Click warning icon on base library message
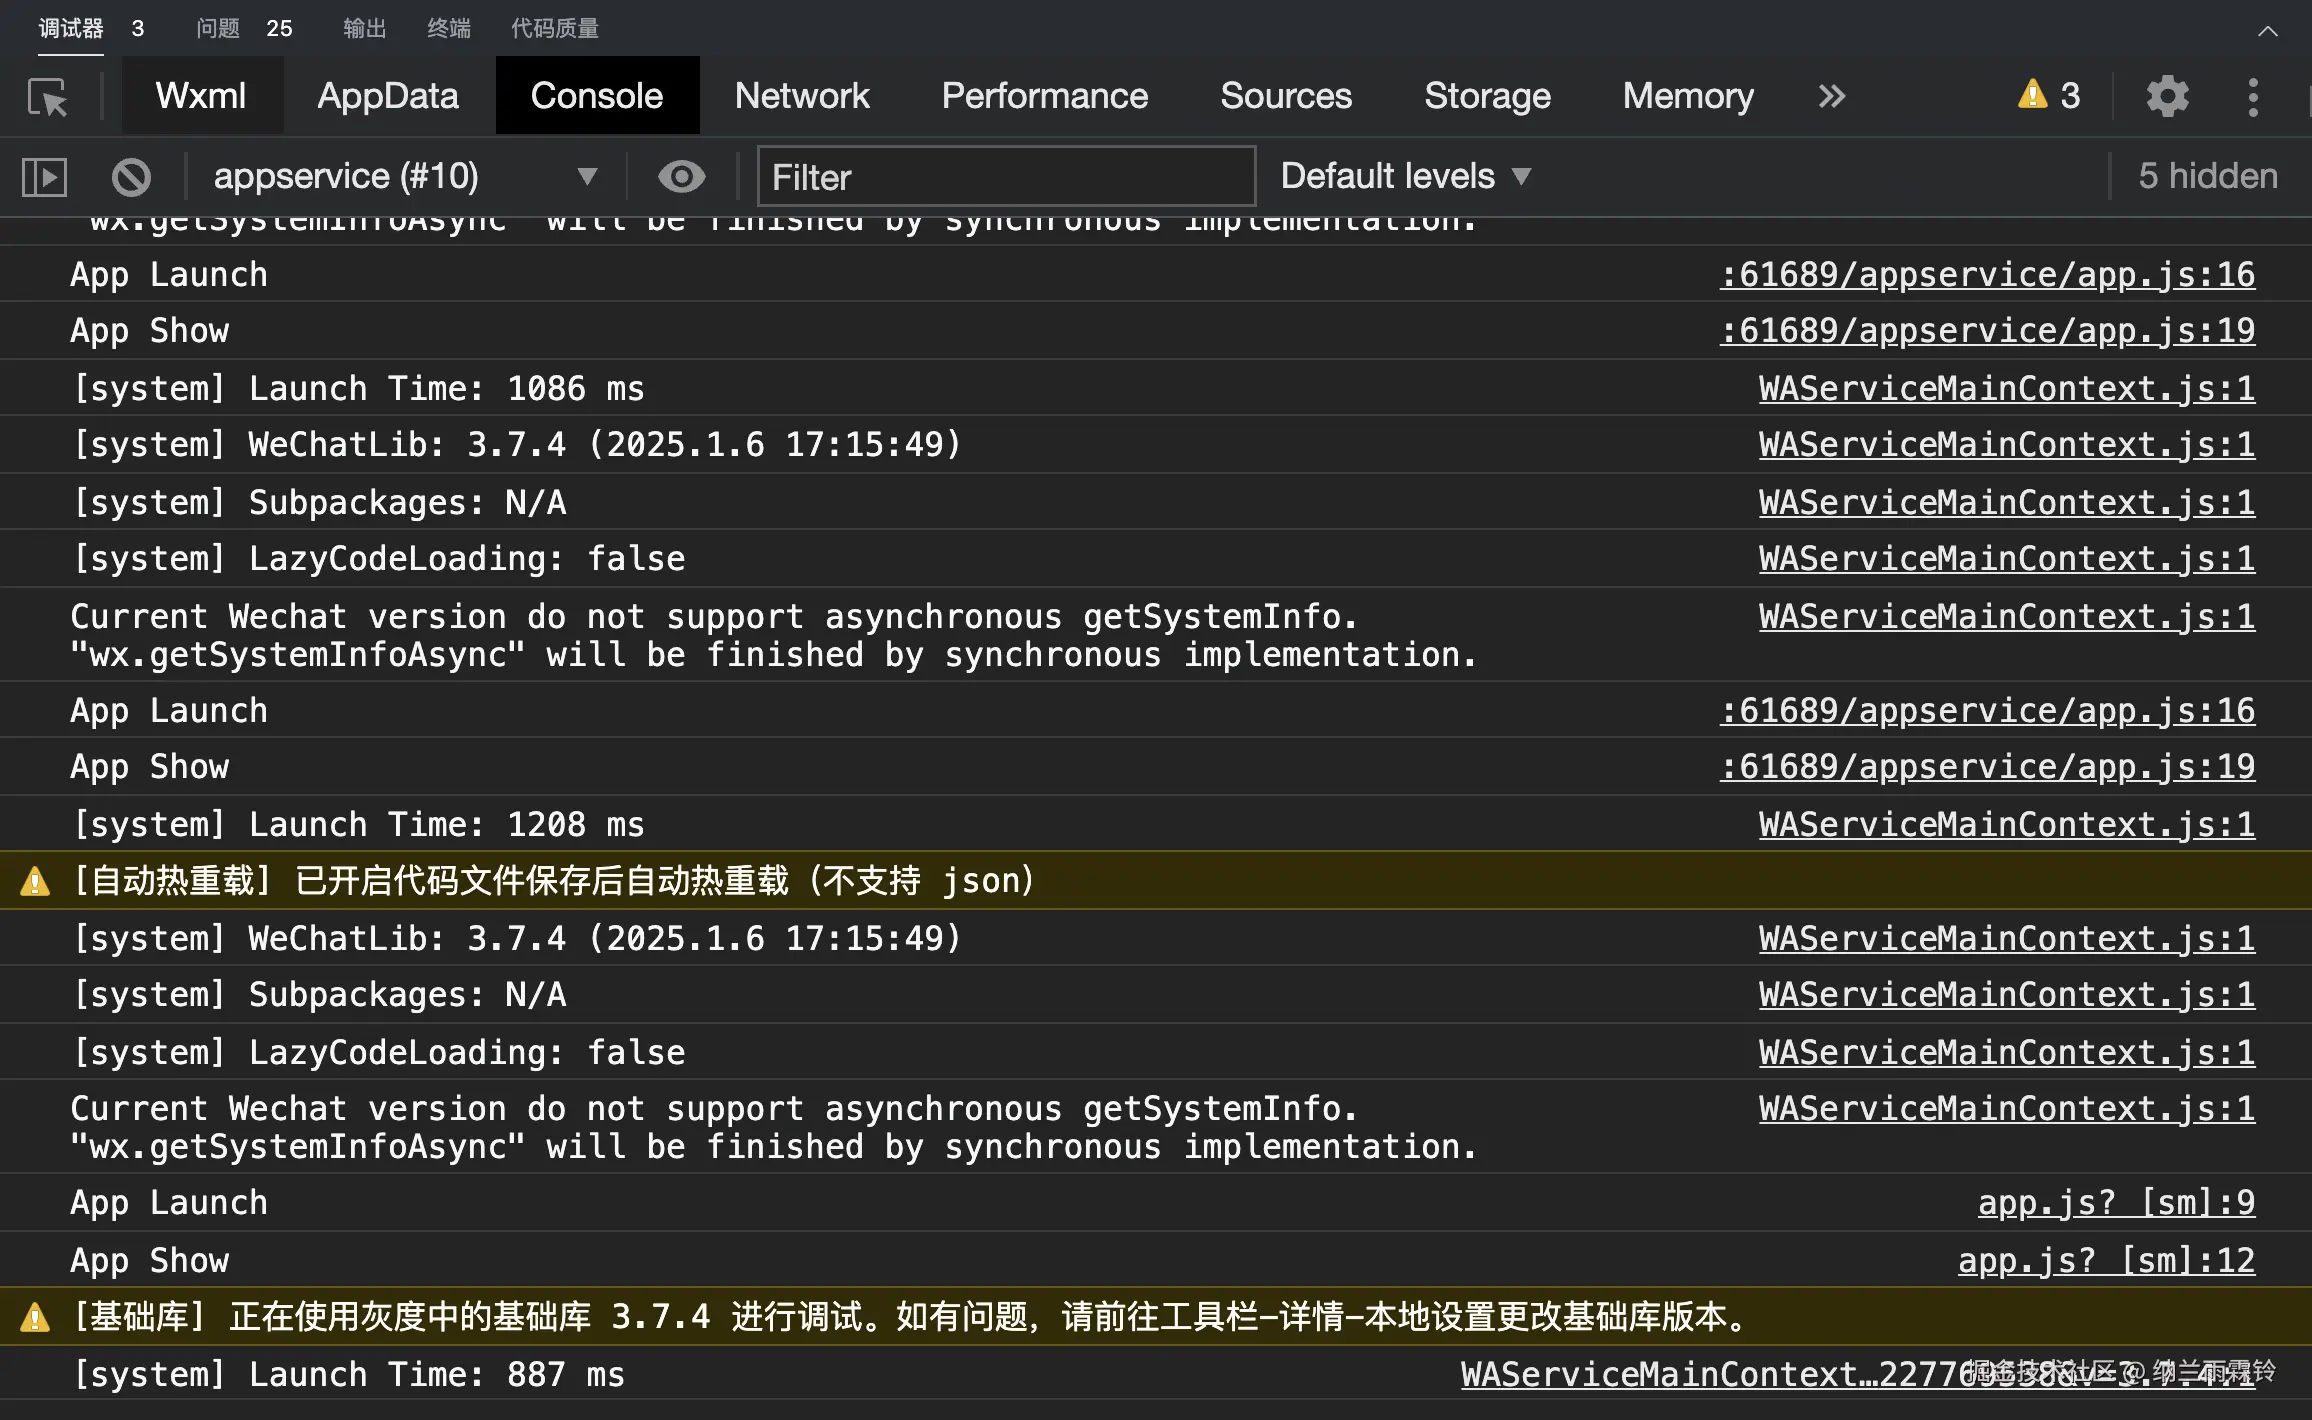 tap(35, 1318)
